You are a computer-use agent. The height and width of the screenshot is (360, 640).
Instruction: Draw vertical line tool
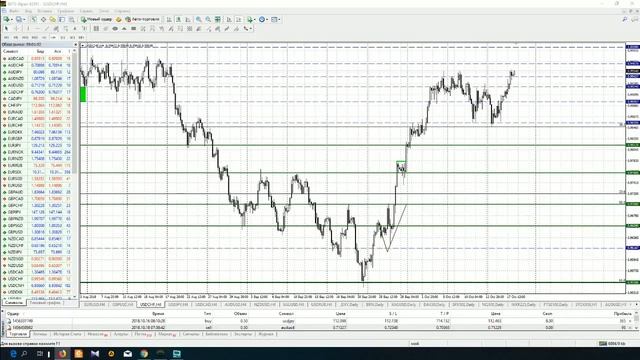(x=28, y=29)
